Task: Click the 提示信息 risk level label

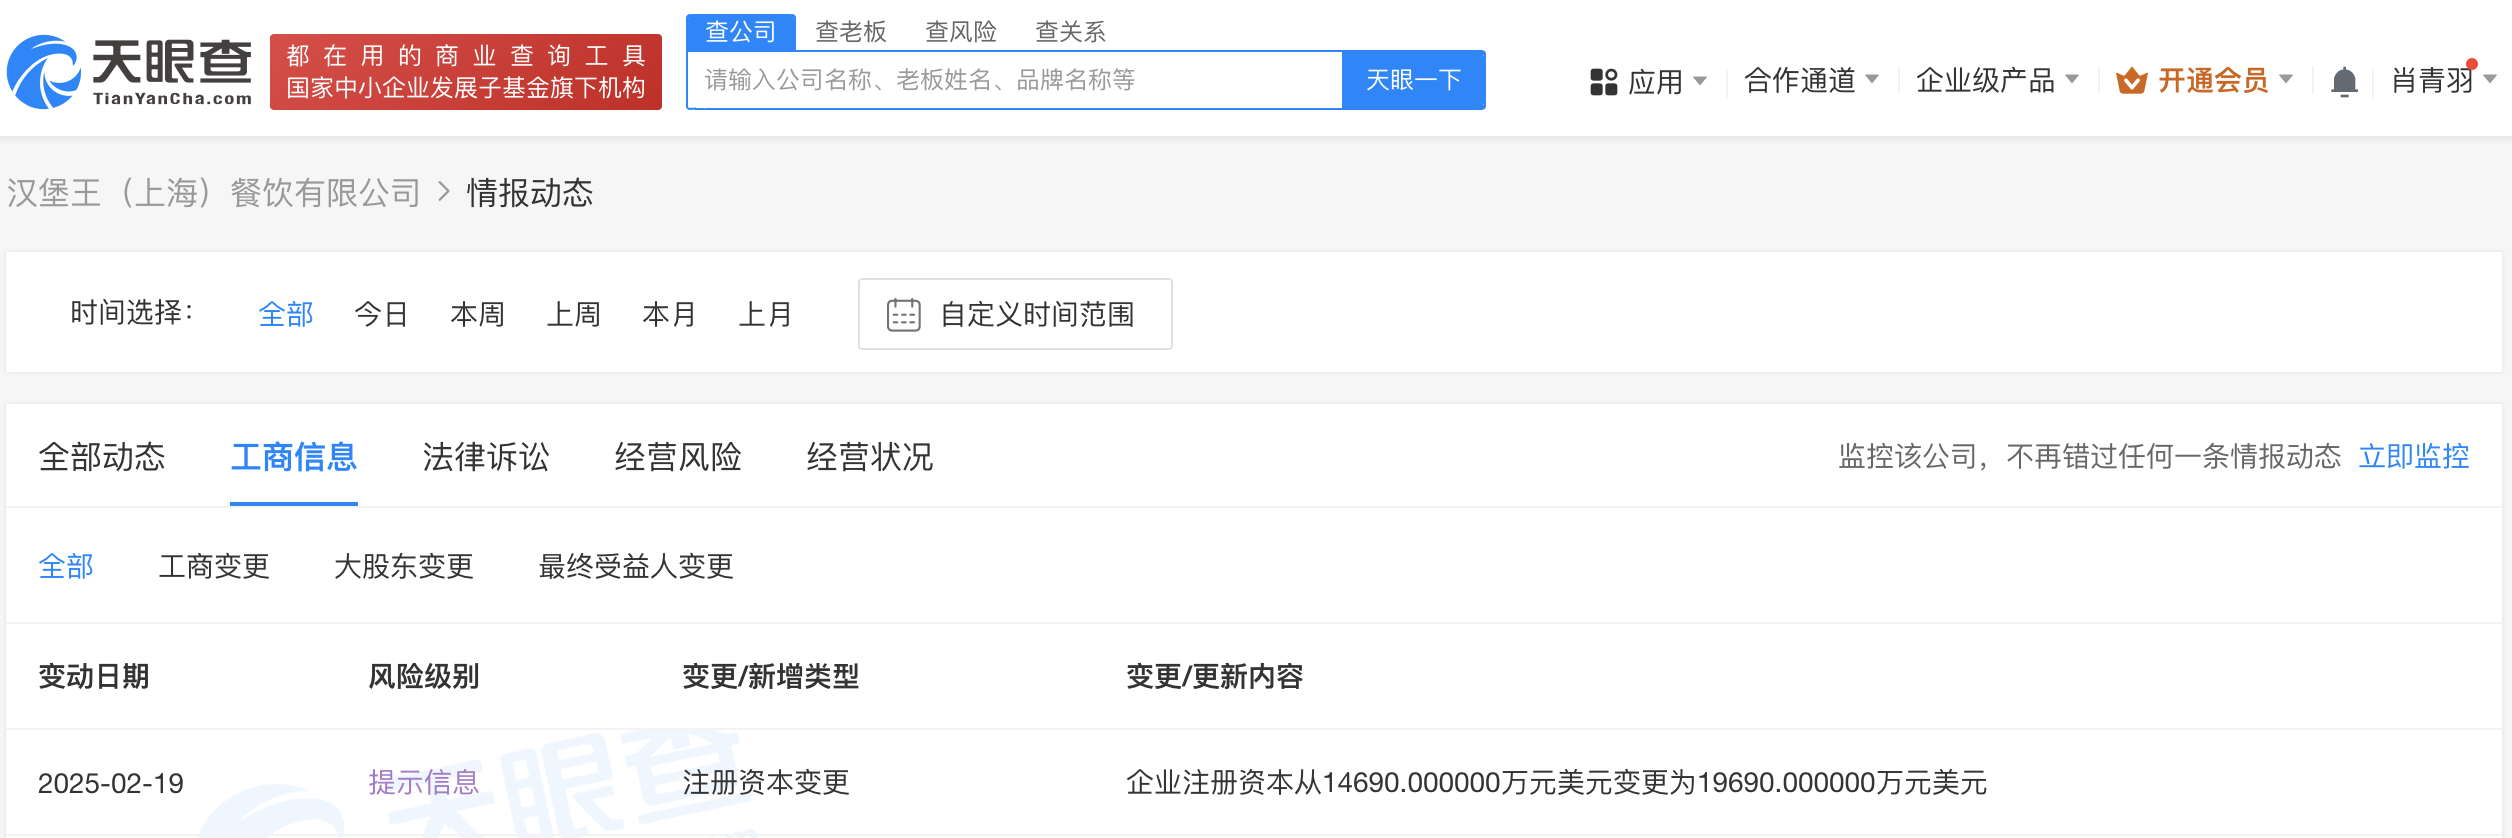Action: pos(424,783)
